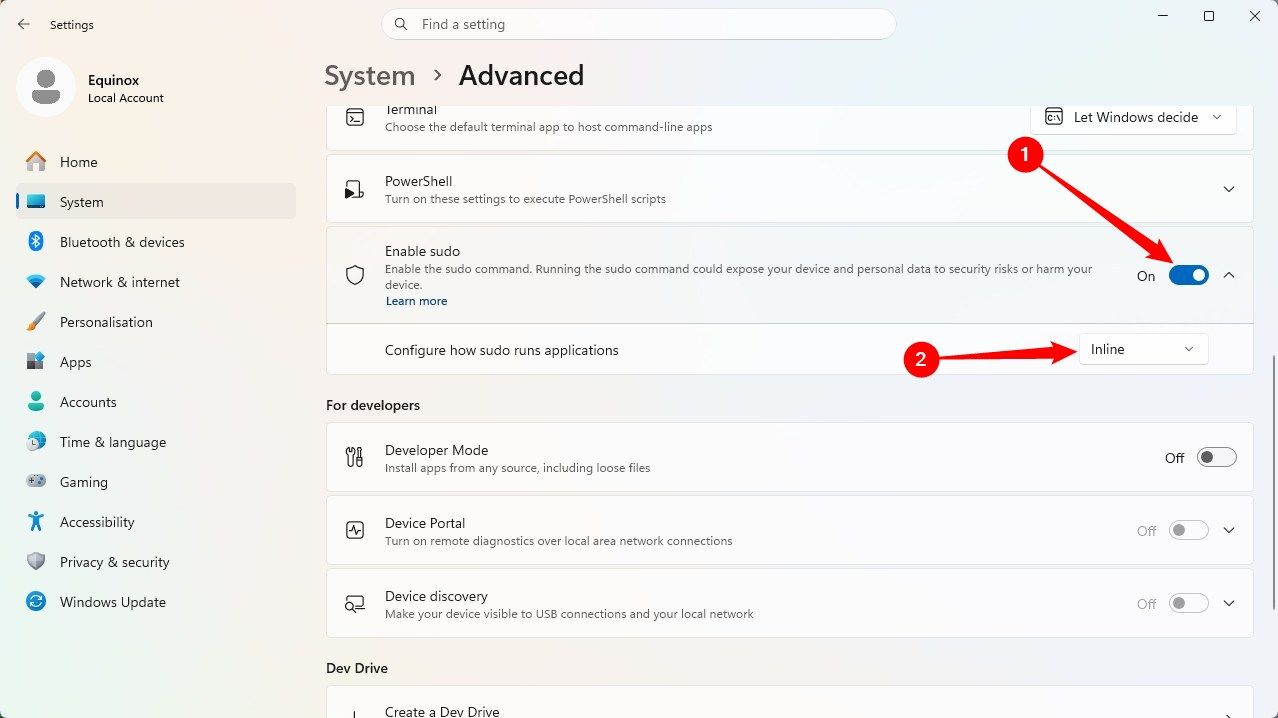Select the Accounts sidebar label

tap(88, 402)
